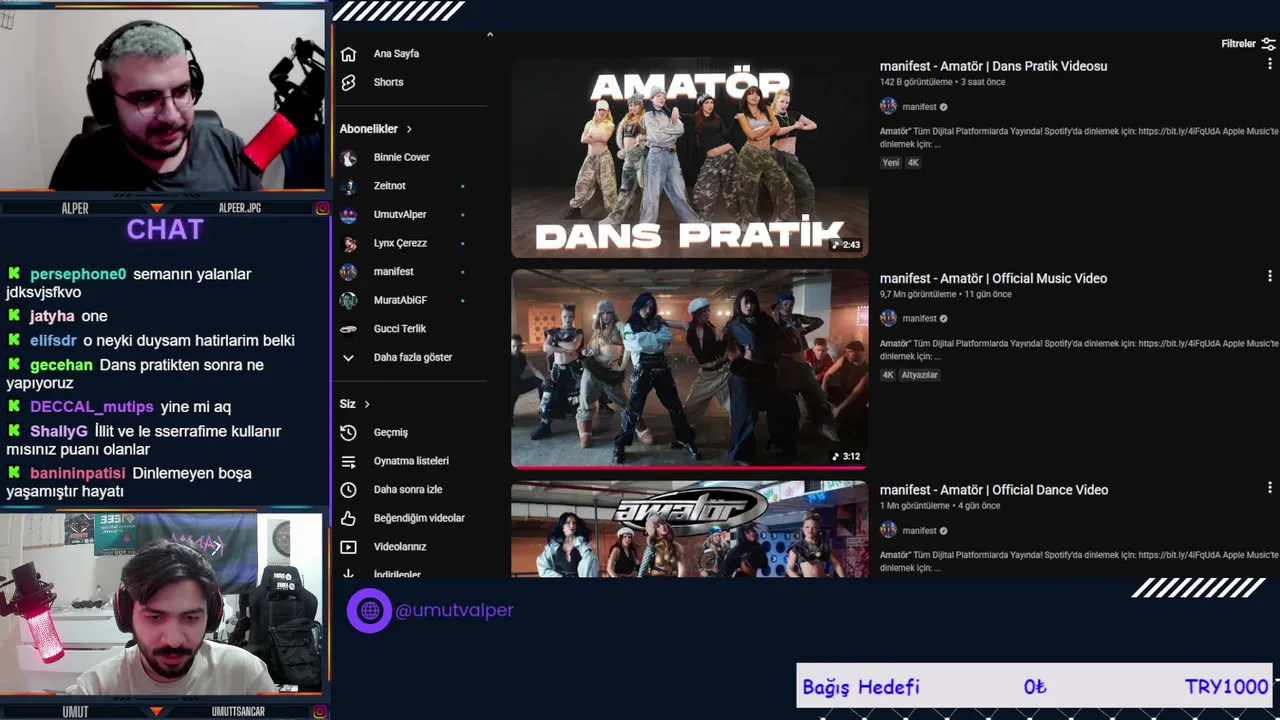Open title manifest - Amatör Official Music Video
Image resolution: width=1280 pixels, height=720 pixels.
point(993,278)
